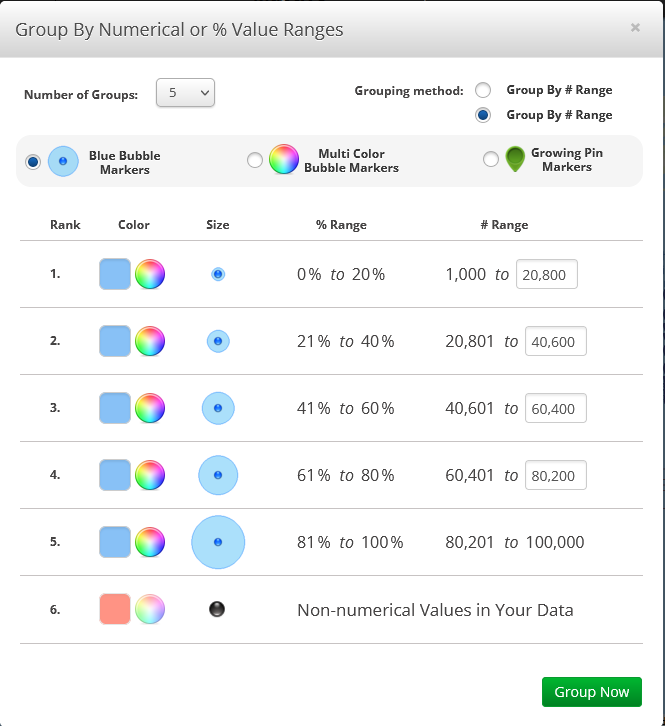Click the Multi Color bubble icon
This screenshot has height=726, width=665.
pos(284,159)
